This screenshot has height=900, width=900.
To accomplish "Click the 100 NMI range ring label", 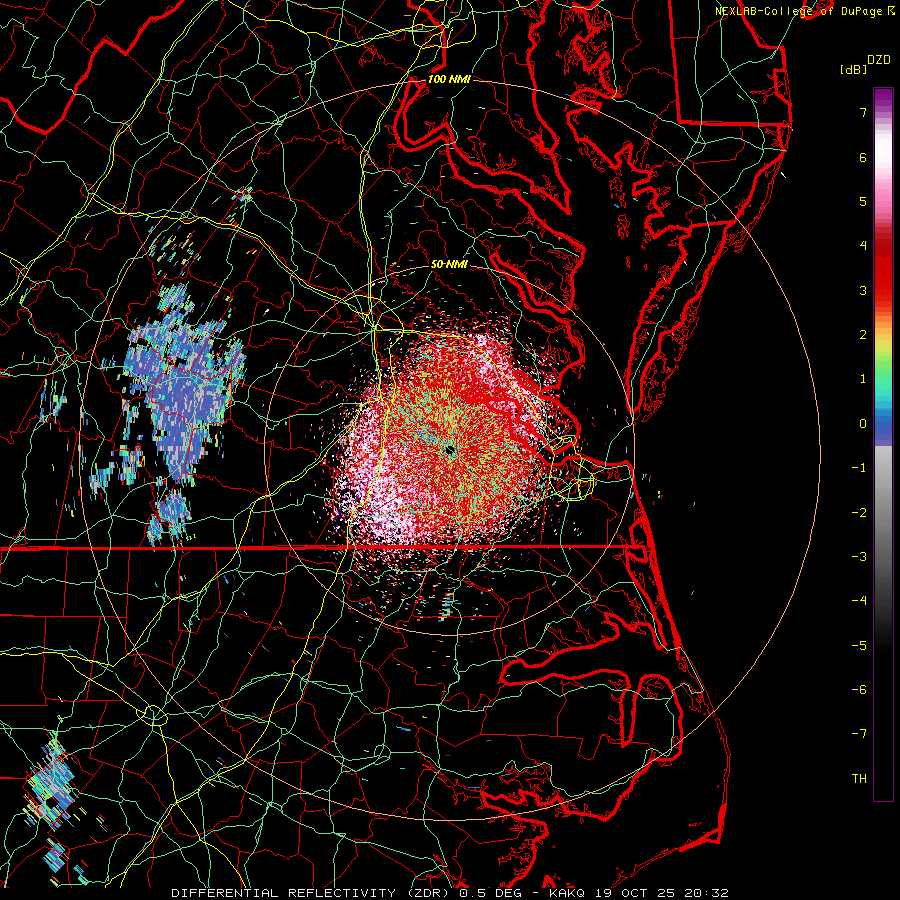I will [449, 79].
